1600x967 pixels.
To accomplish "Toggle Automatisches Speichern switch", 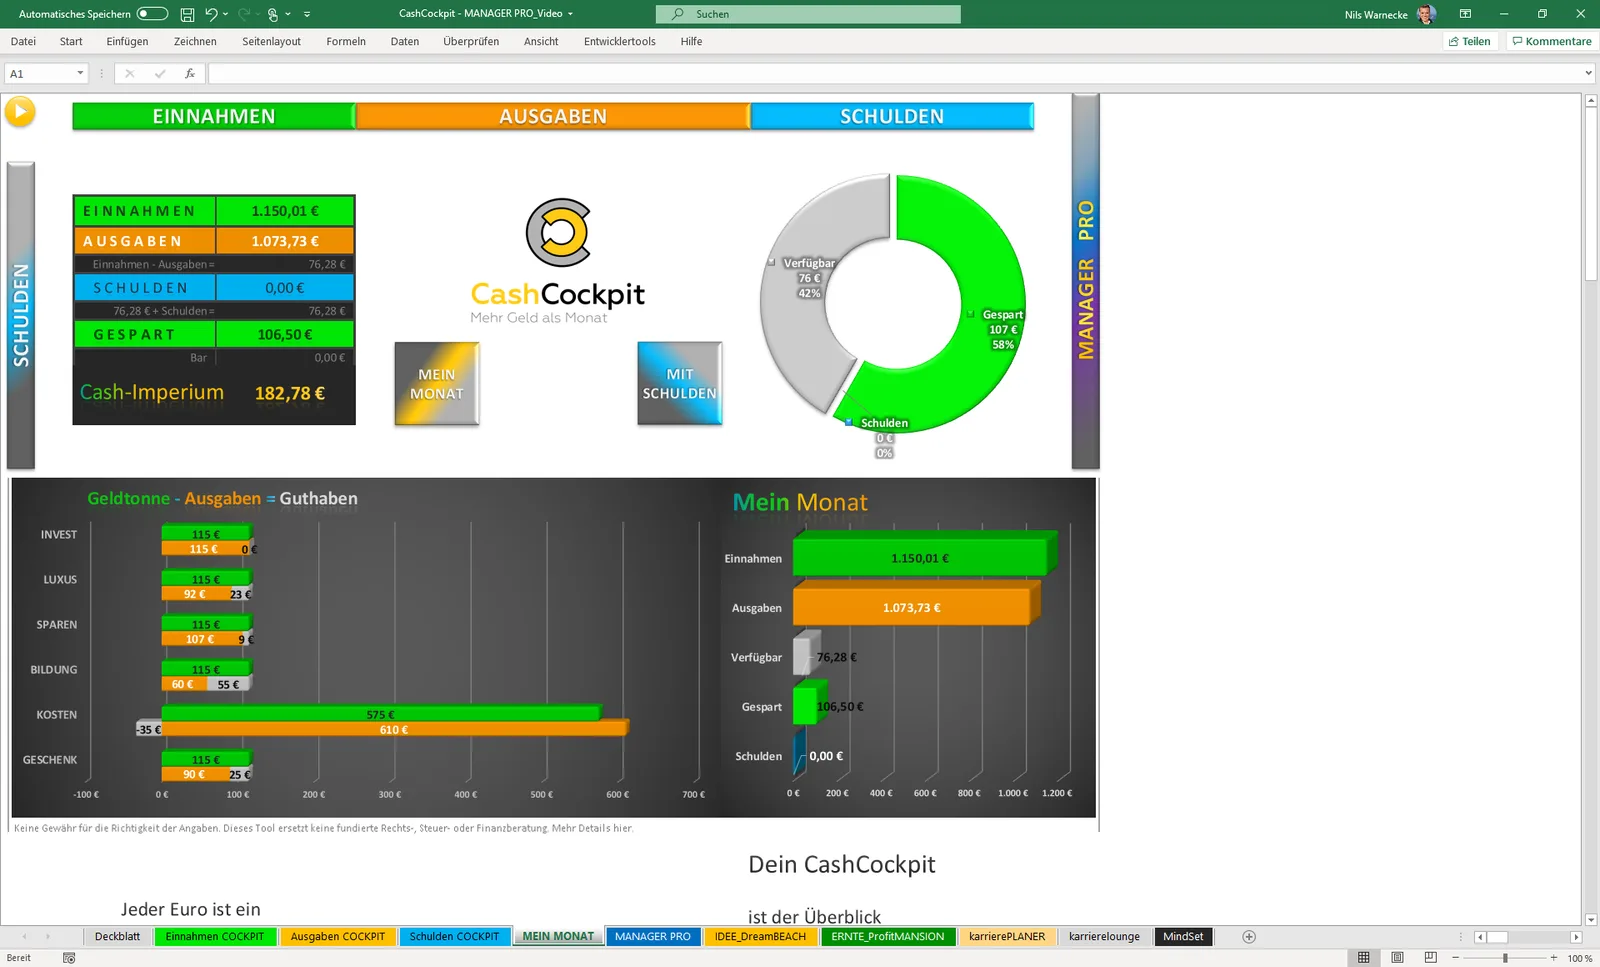I will [152, 14].
